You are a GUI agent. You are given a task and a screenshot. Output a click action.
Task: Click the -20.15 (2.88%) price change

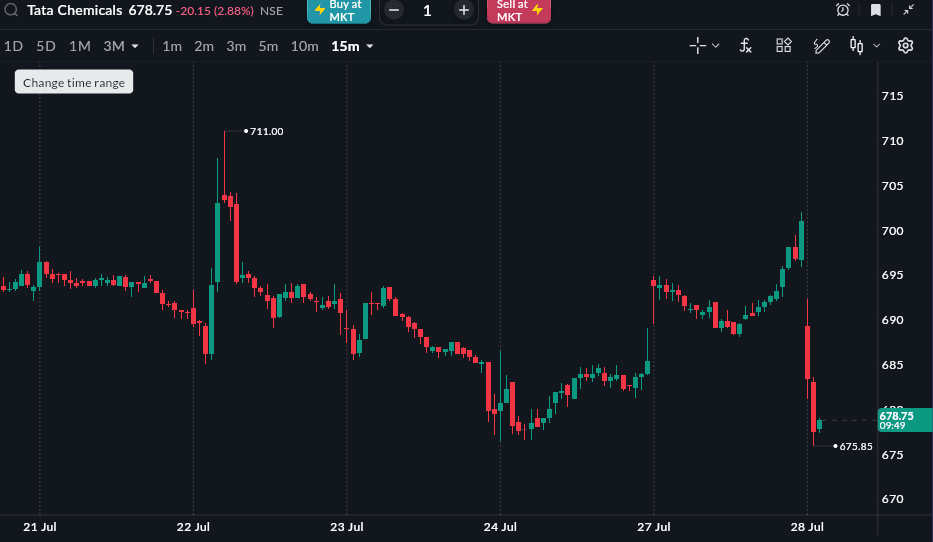[215, 11]
